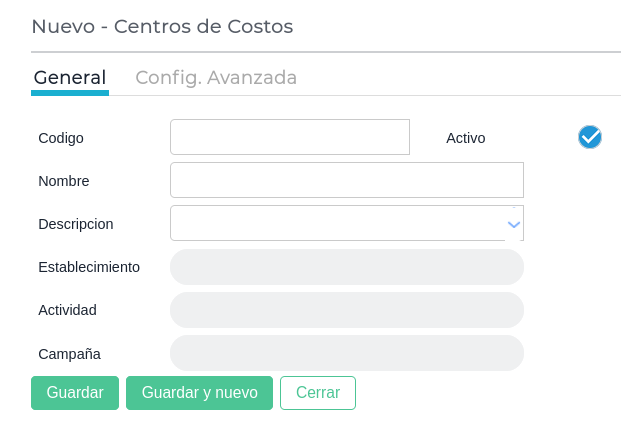Click into the Nombre text field

(347, 180)
